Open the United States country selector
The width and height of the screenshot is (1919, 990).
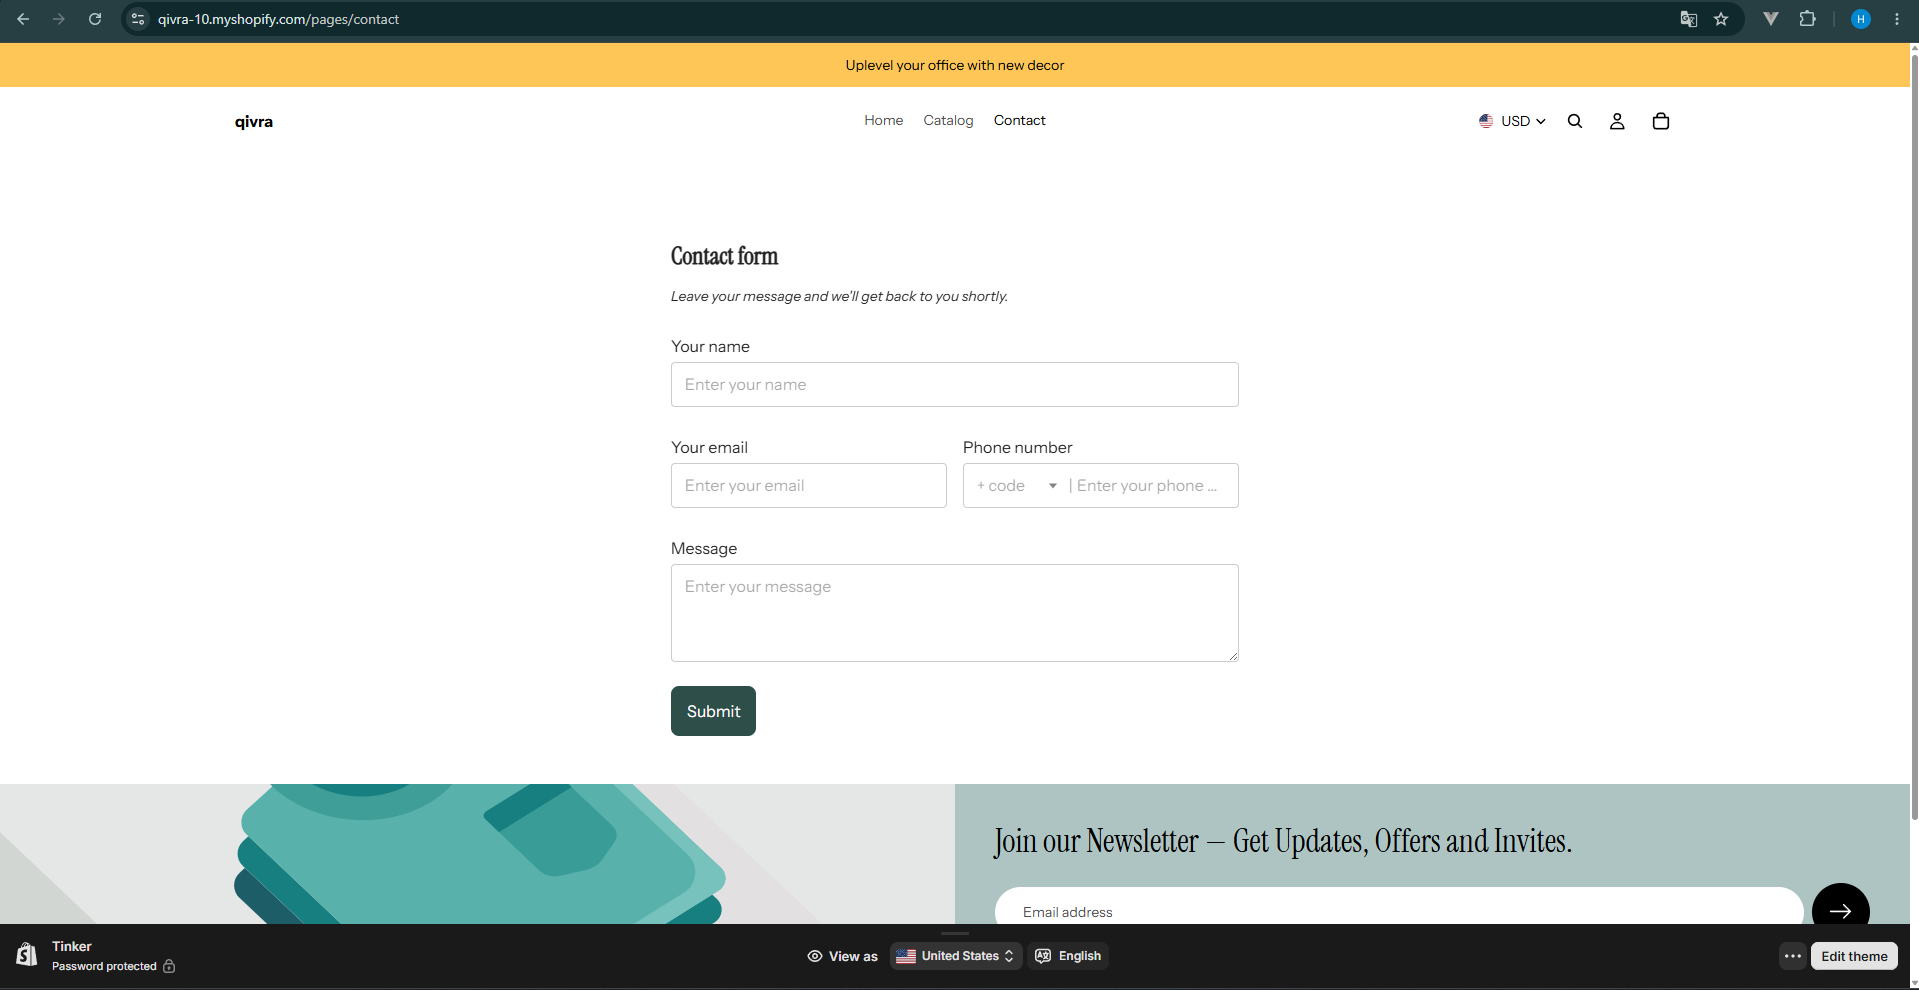956,956
